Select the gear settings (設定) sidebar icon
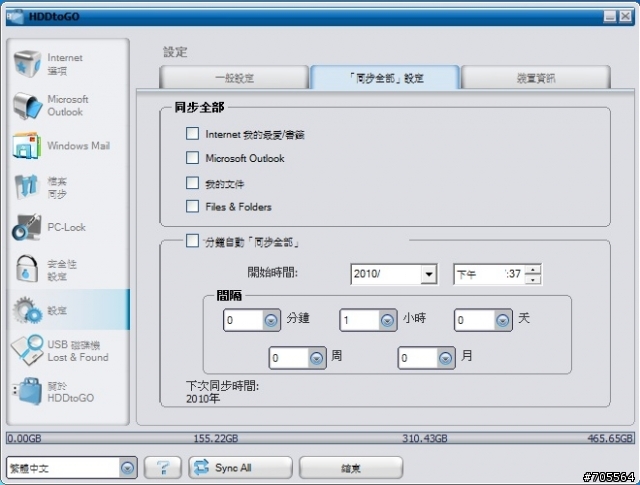640x485 pixels. point(27,310)
